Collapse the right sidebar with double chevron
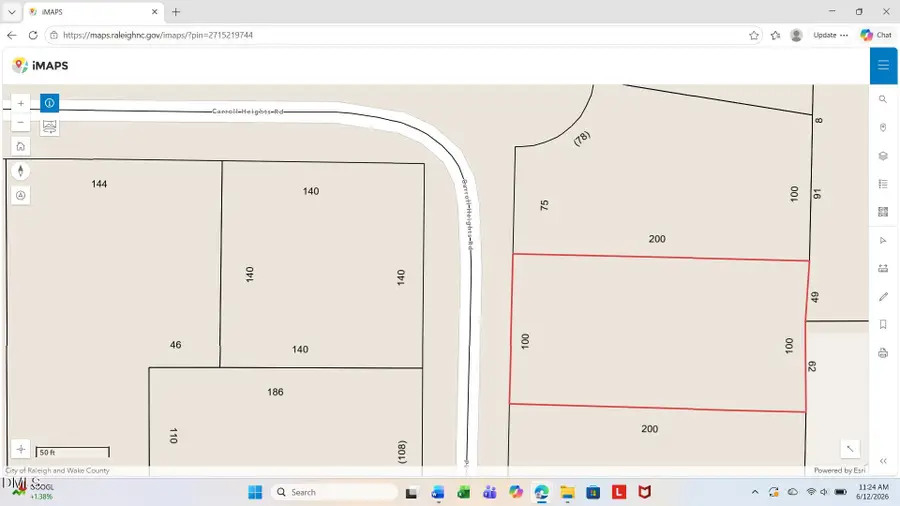The image size is (900, 506). 883,461
